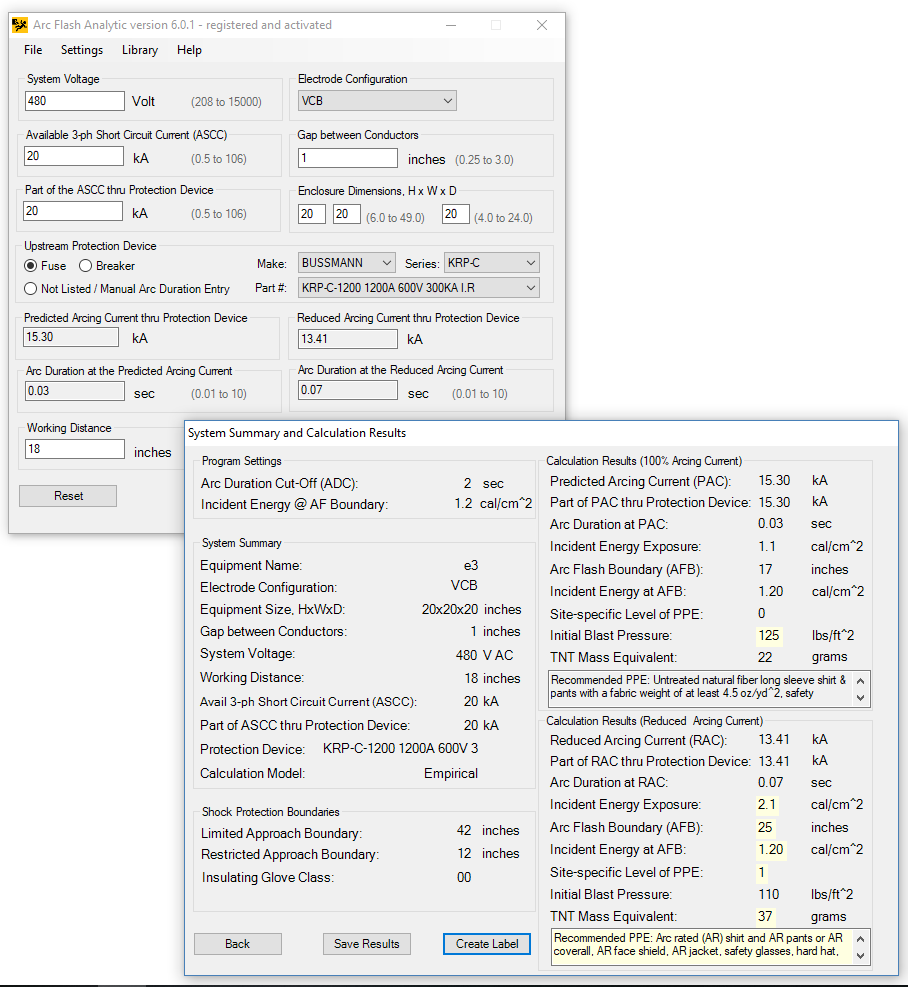Image resolution: width=908 pixels, height=987 pixels.
Task: Close the Arc Flash Analytic window
Action: pyautogui.click(x=542, y=26)
